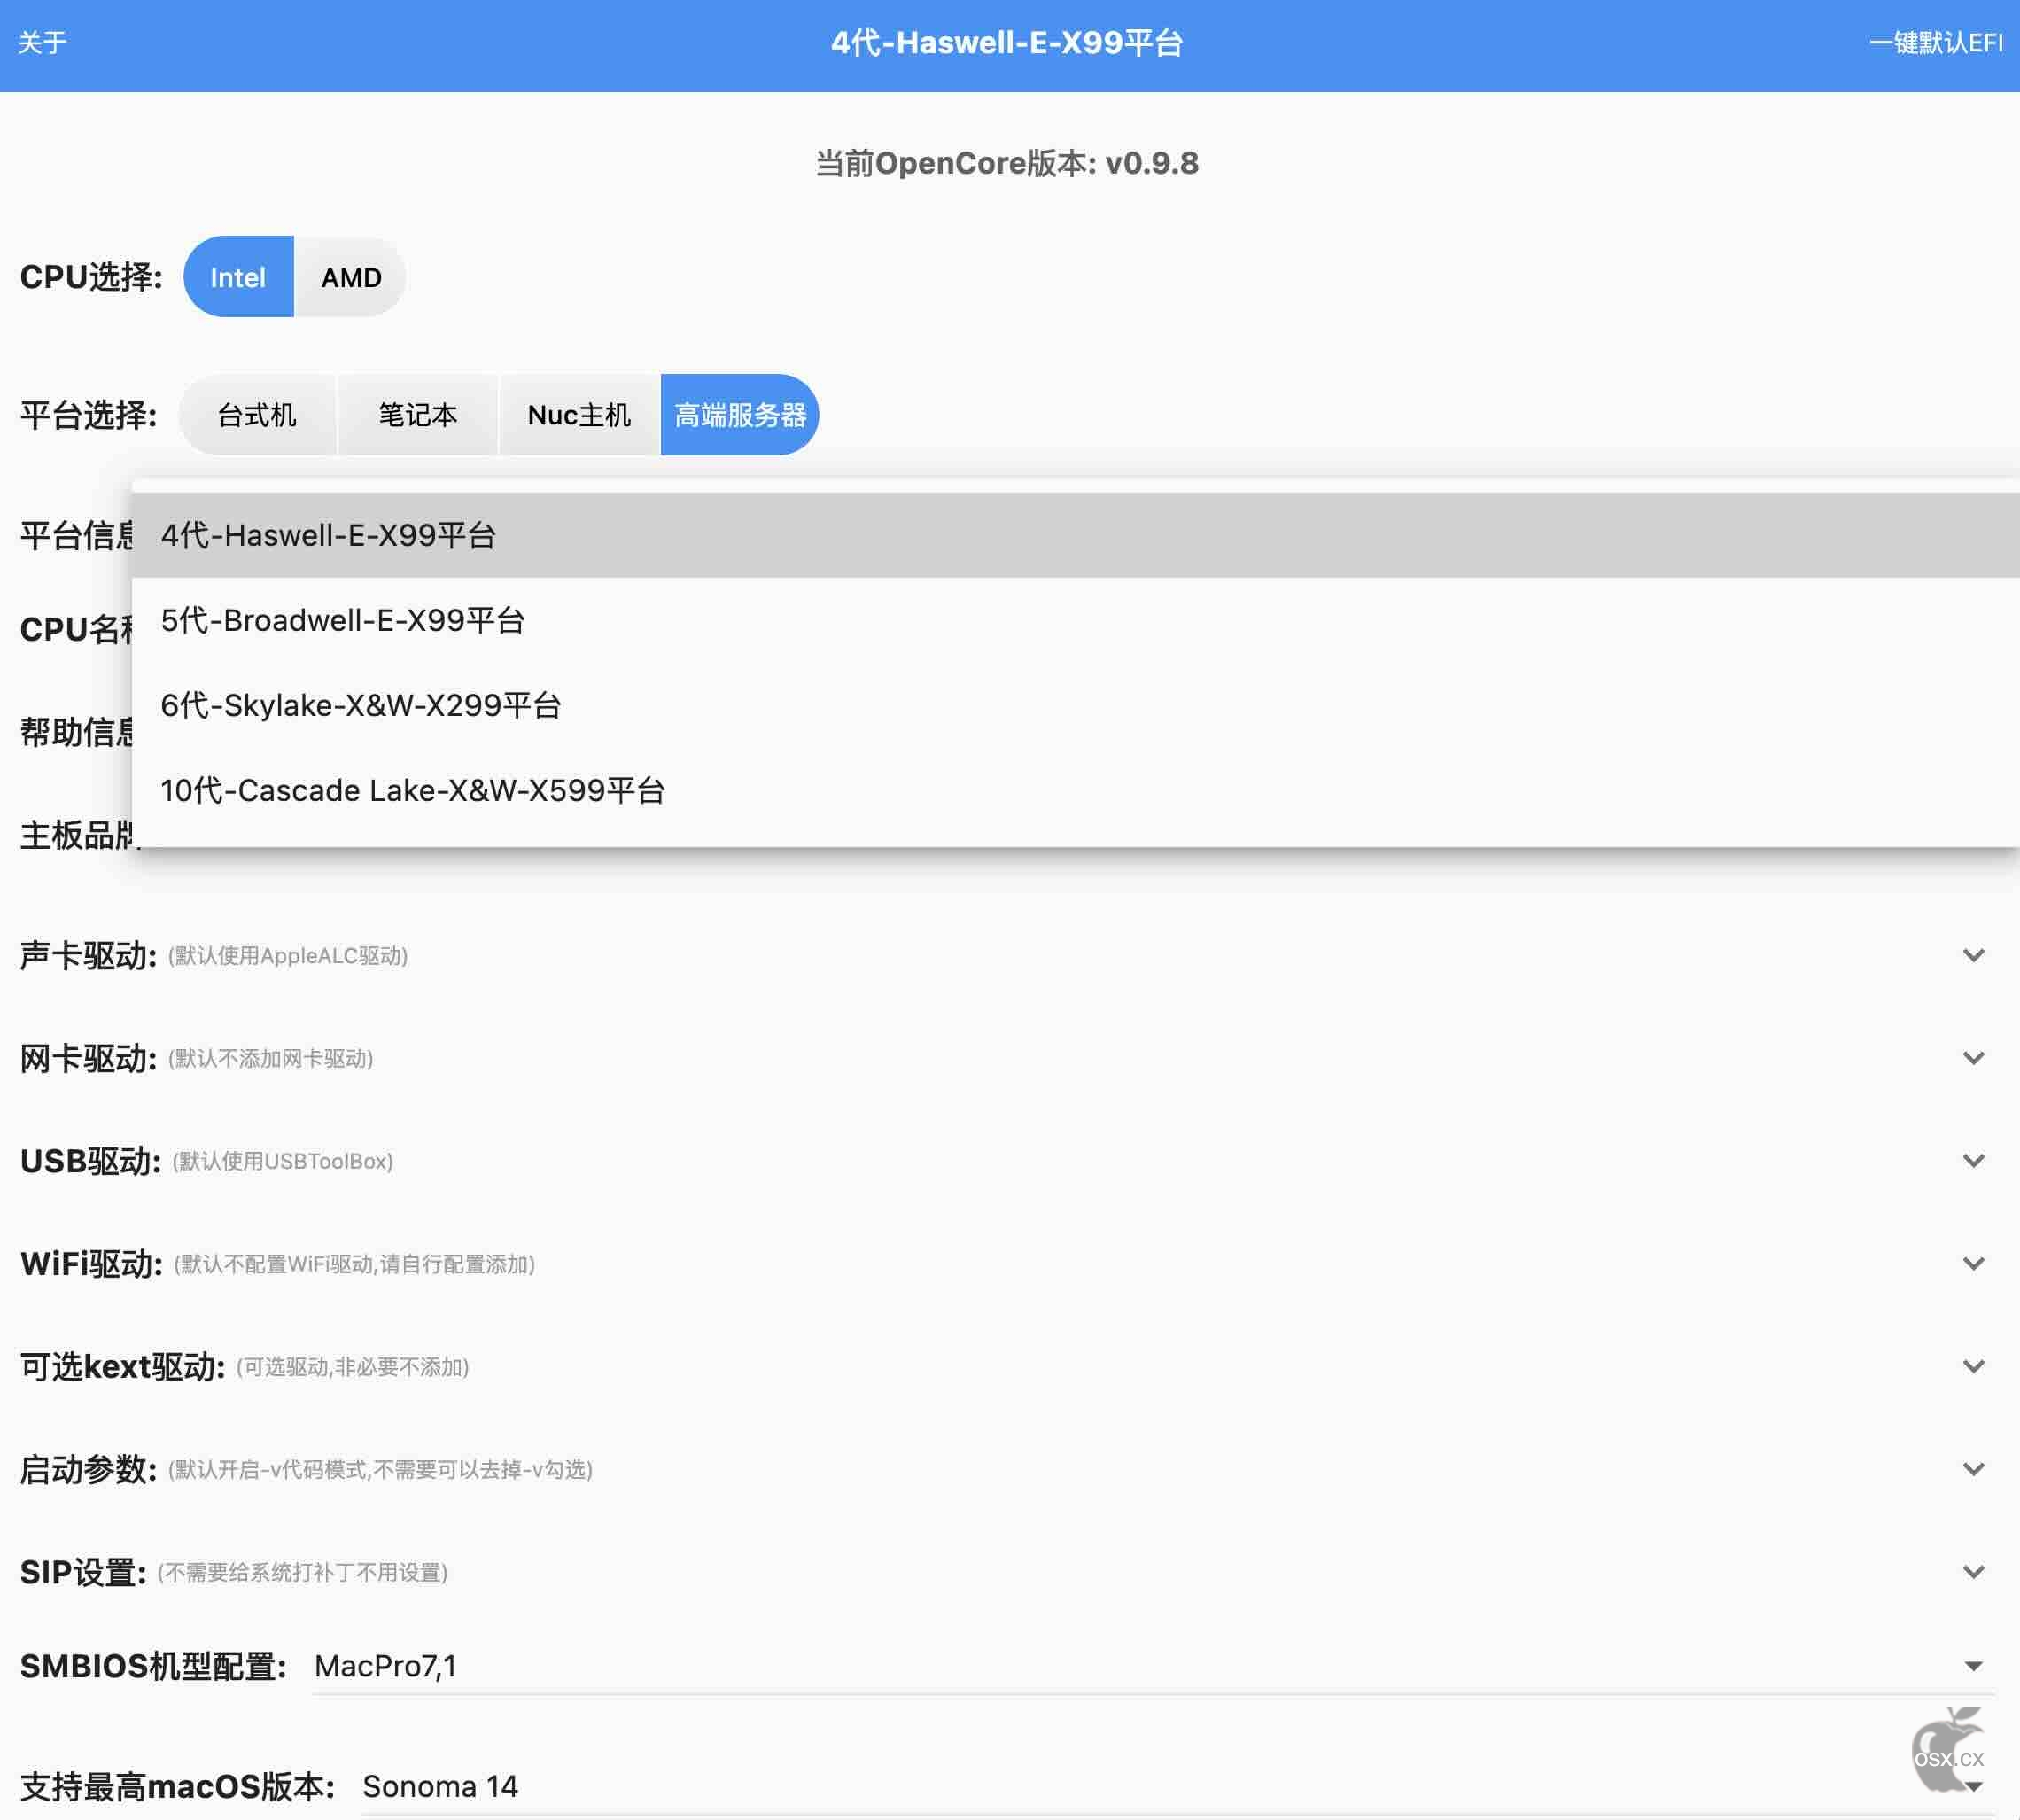Open the 关于 (About) page
The image size is (2020, 1820).
tap(42, 43)
